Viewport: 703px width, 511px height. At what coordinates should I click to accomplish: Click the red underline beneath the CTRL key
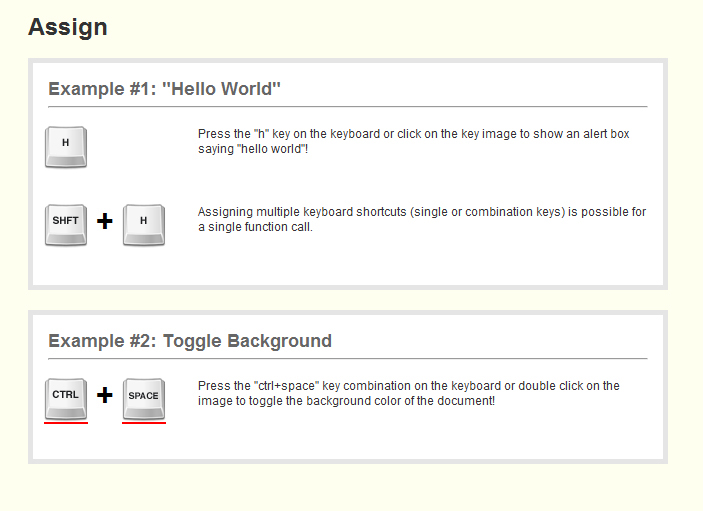point(66,423)
